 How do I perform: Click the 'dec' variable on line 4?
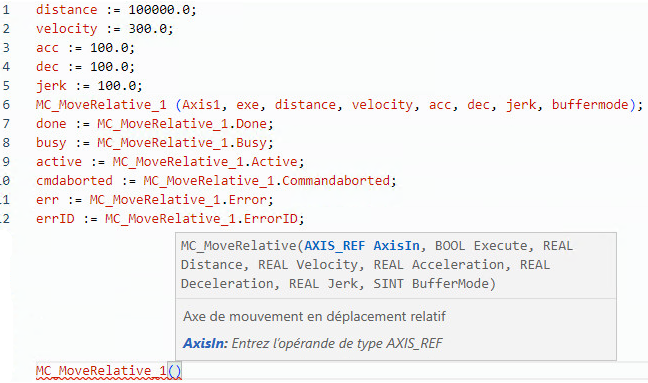48,67
